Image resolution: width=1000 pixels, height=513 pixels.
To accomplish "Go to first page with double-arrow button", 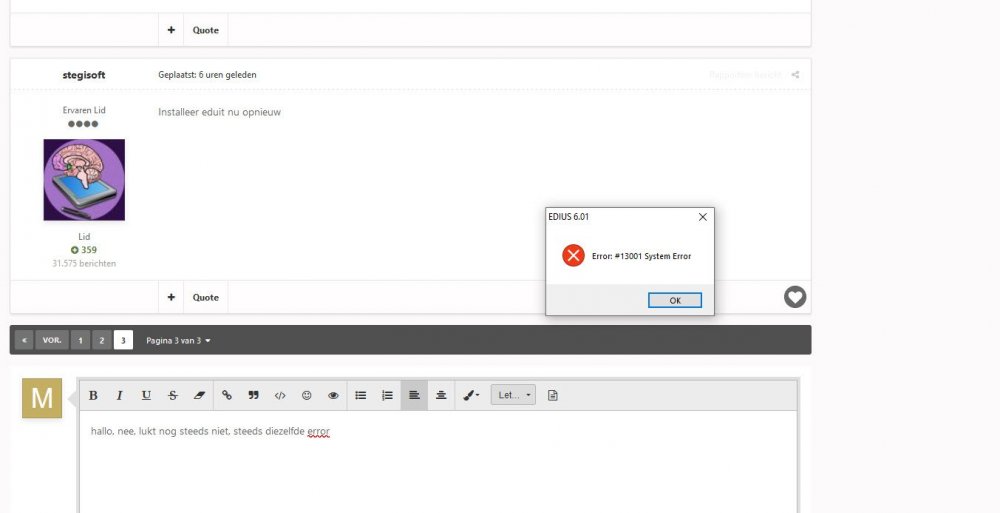I will coord(24,340).
